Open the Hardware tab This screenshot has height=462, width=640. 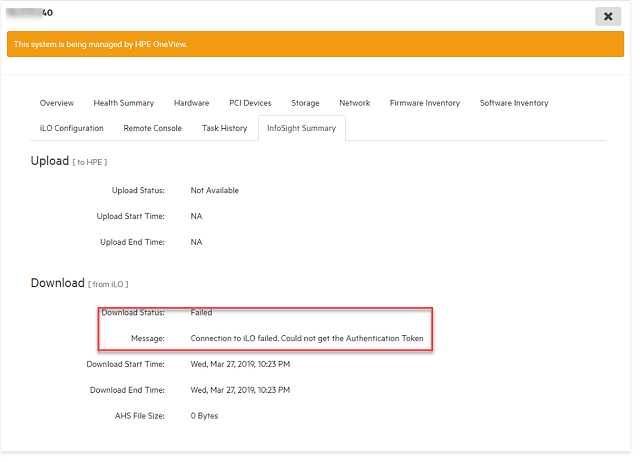click(x=191, y=103)
